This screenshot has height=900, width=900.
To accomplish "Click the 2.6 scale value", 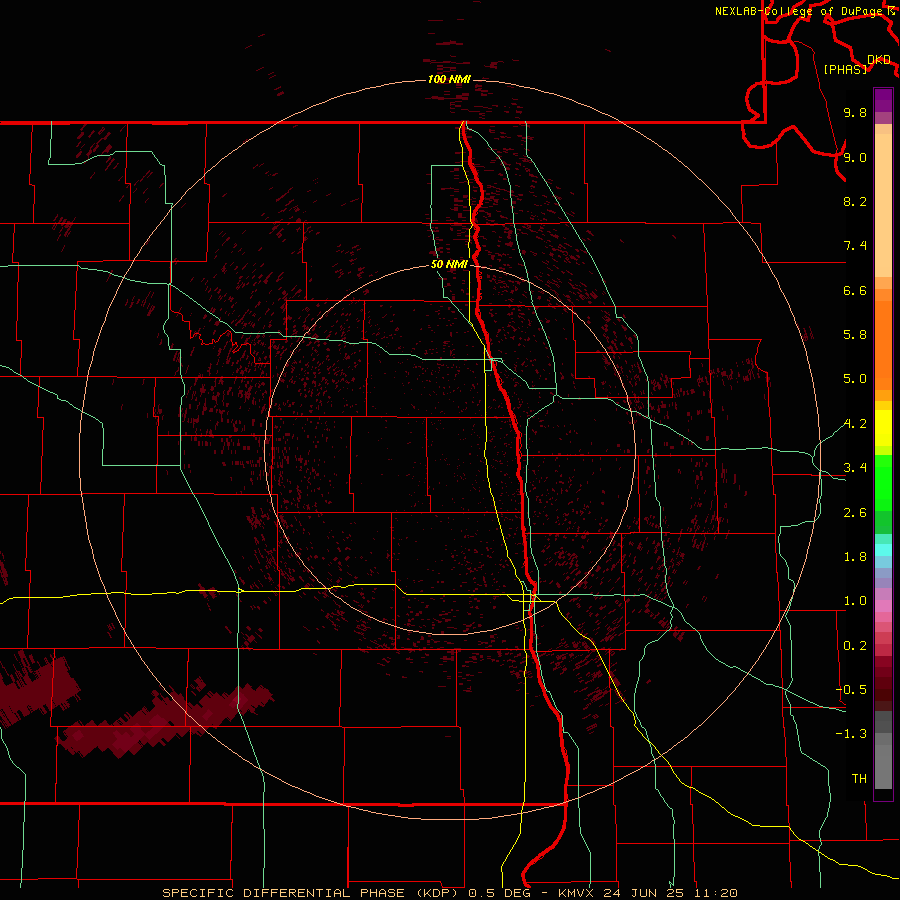I will (855, 513).
